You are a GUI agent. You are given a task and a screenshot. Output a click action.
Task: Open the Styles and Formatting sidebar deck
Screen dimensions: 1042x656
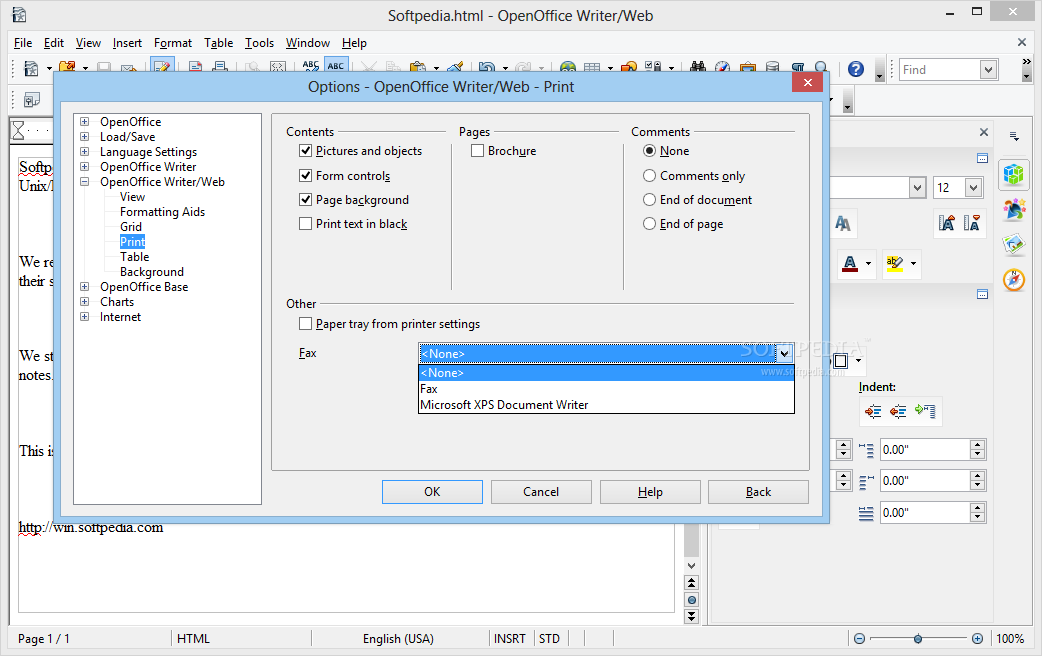click(1013, 210)
